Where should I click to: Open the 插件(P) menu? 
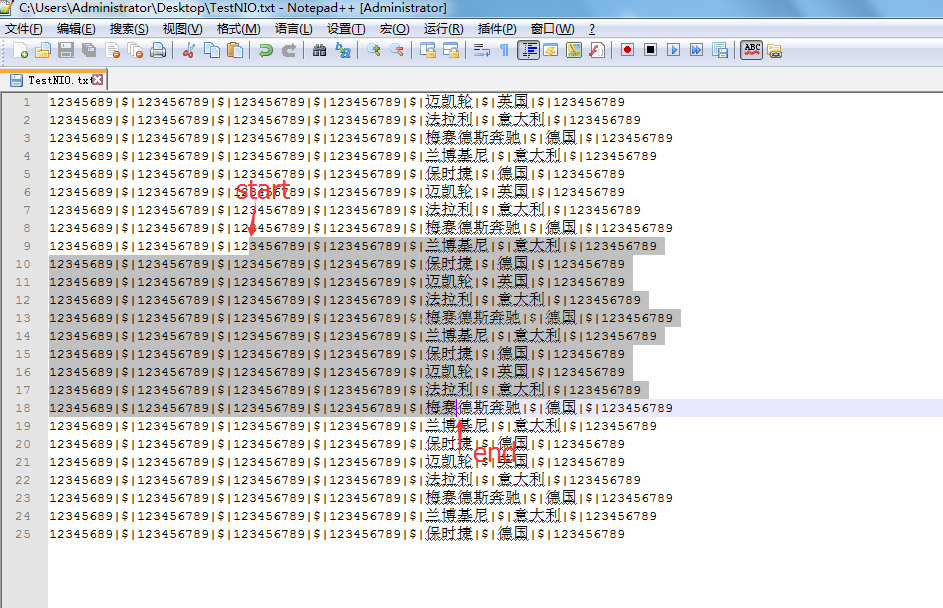pos(497,29)
